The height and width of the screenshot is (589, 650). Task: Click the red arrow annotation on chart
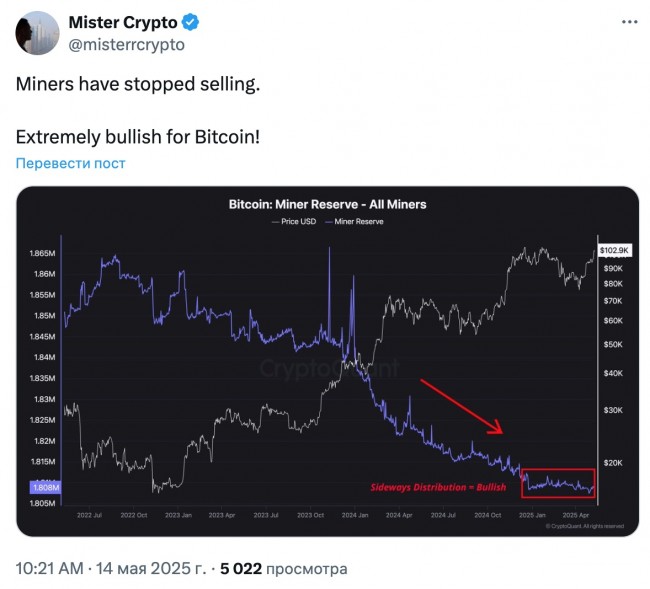tap(461, 406)
